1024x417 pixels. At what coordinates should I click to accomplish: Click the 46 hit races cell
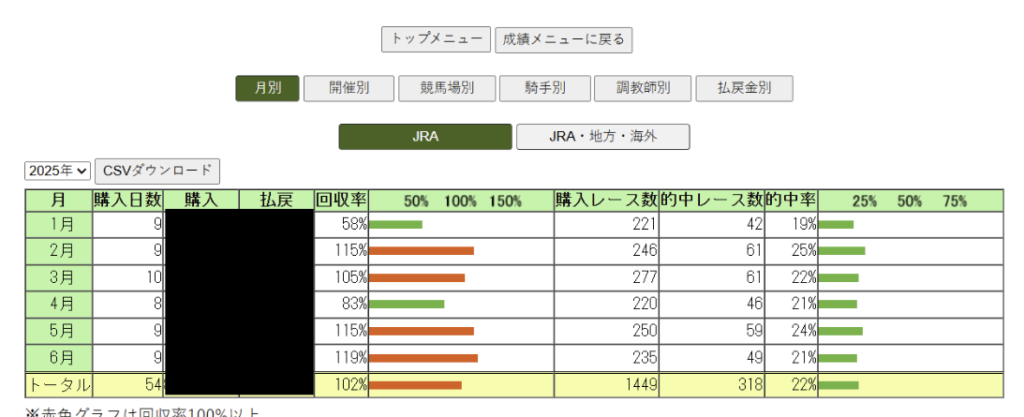[711, 305]
